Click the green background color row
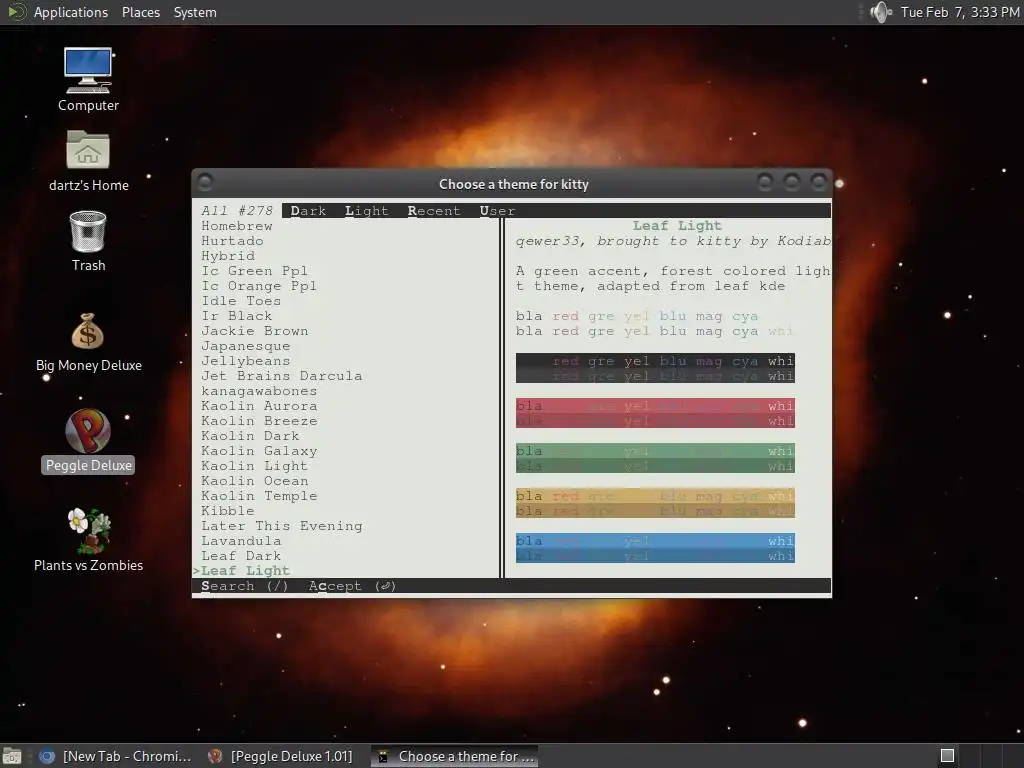Image resolution: width=1024 pixels, height=768 pixels. tap(655, 458)
